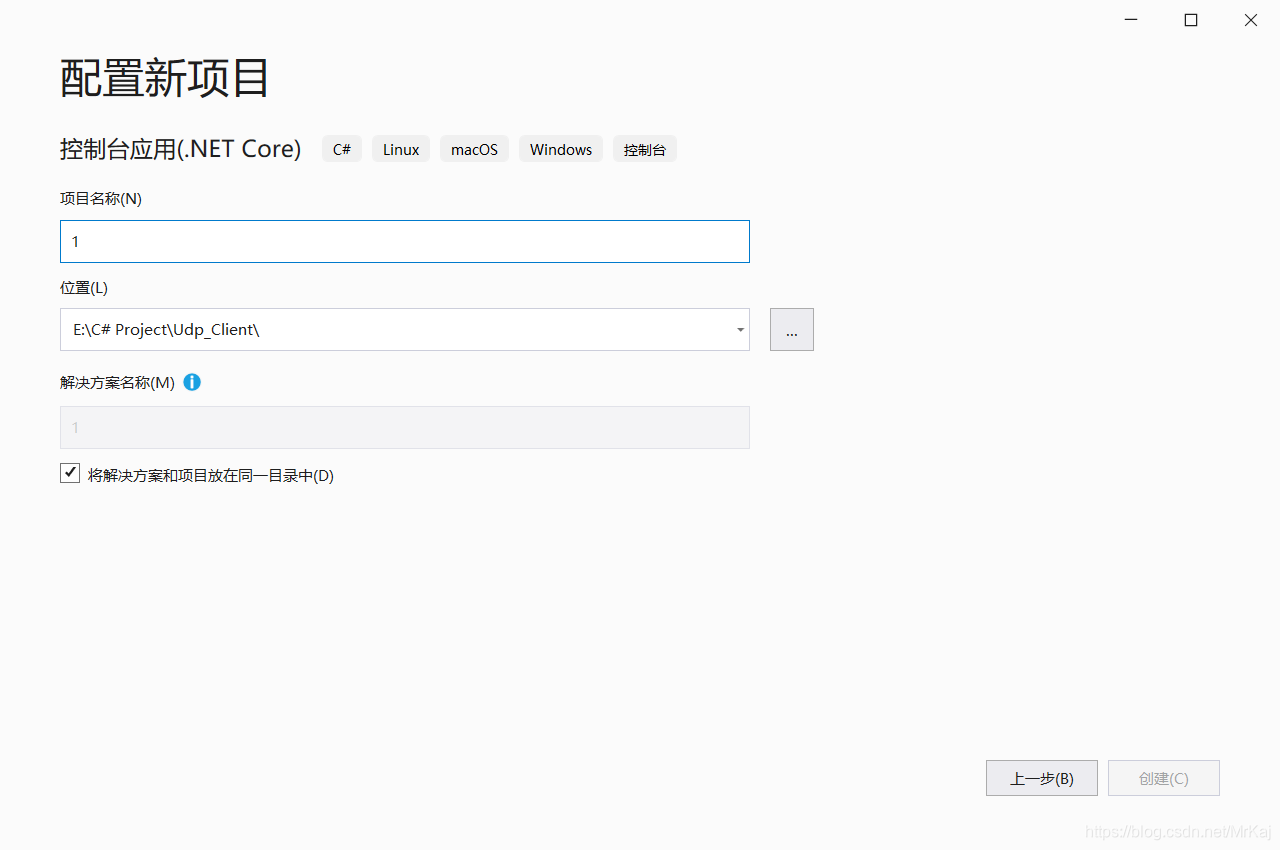Click the C# tag label
1280x850 pixels.
(342, 149)
